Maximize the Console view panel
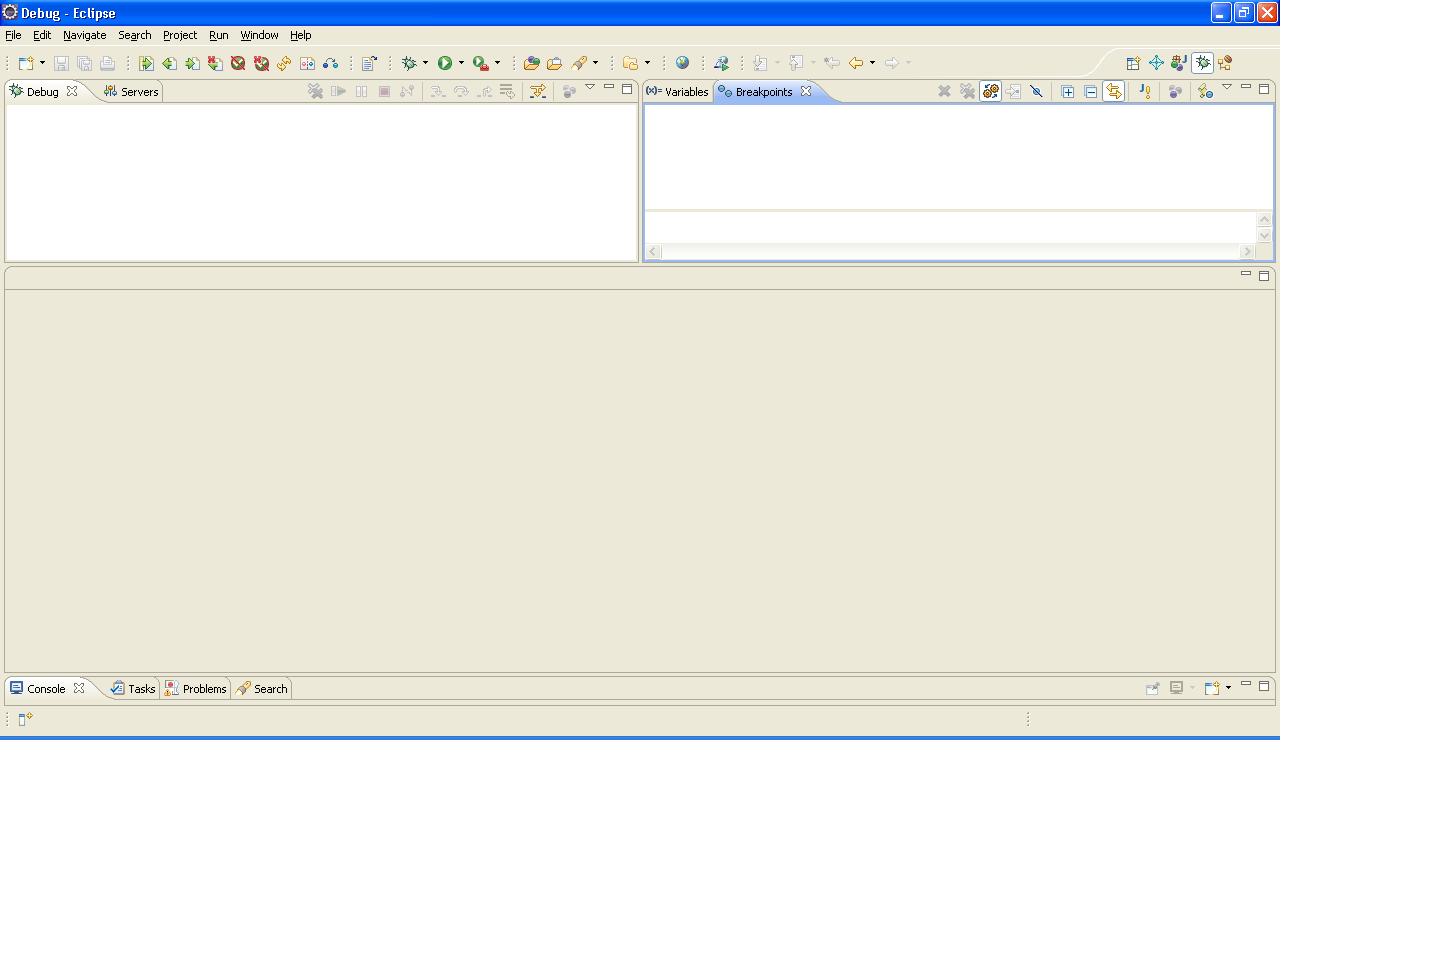The height and width of the screenshot is (960, 1440). coord(1264,686)
